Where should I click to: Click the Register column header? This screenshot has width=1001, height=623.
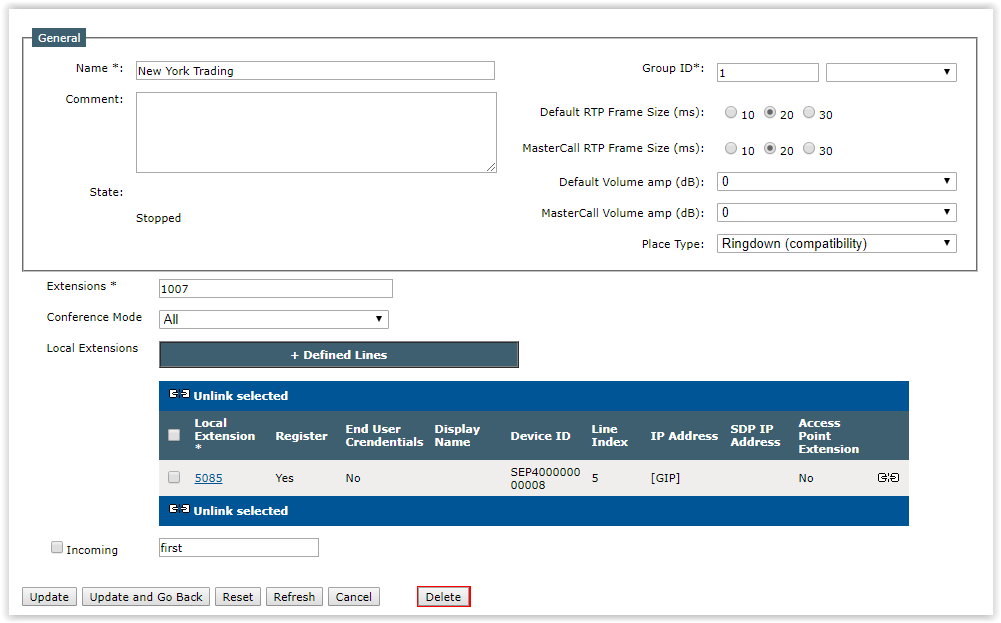click(301, 436)
